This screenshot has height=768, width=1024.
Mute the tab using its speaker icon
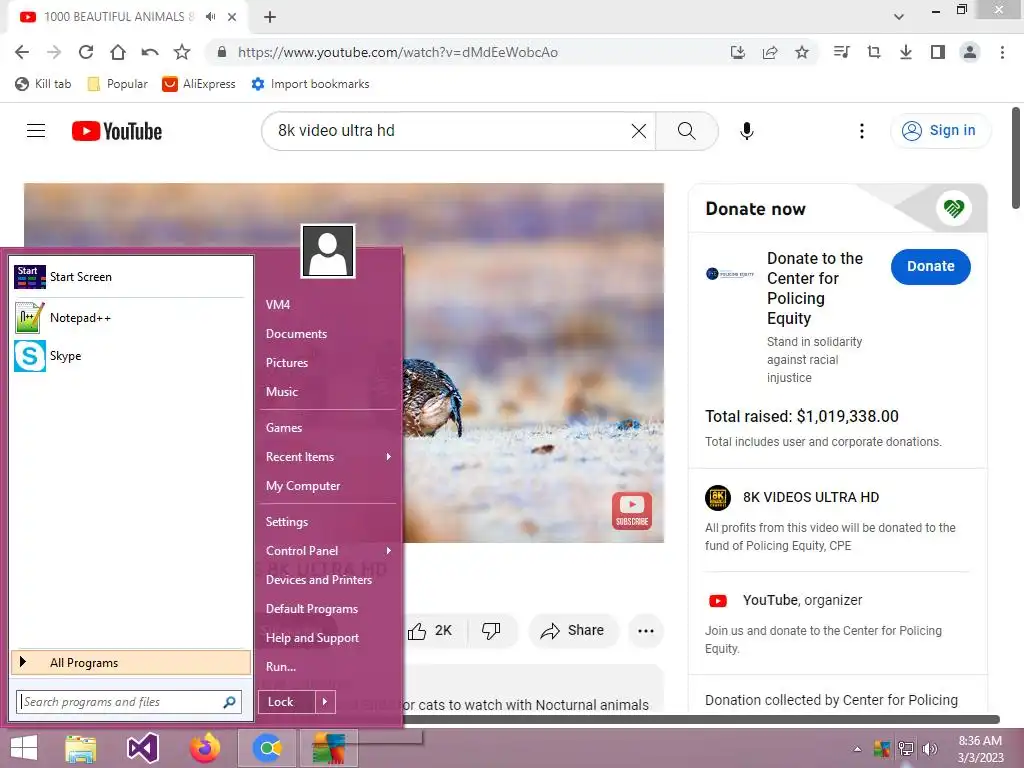coord(210,17)
